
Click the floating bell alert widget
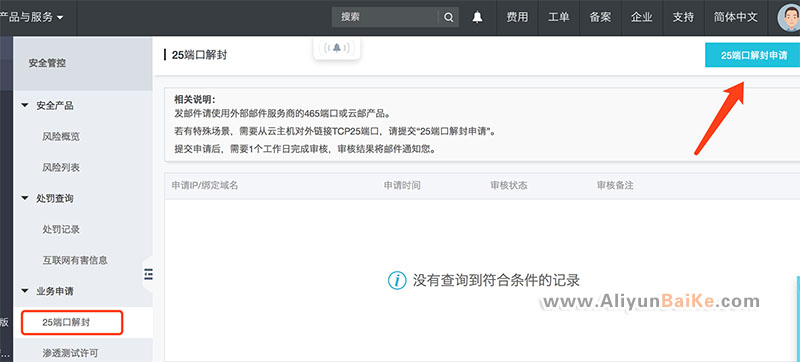tap(337, 48)
